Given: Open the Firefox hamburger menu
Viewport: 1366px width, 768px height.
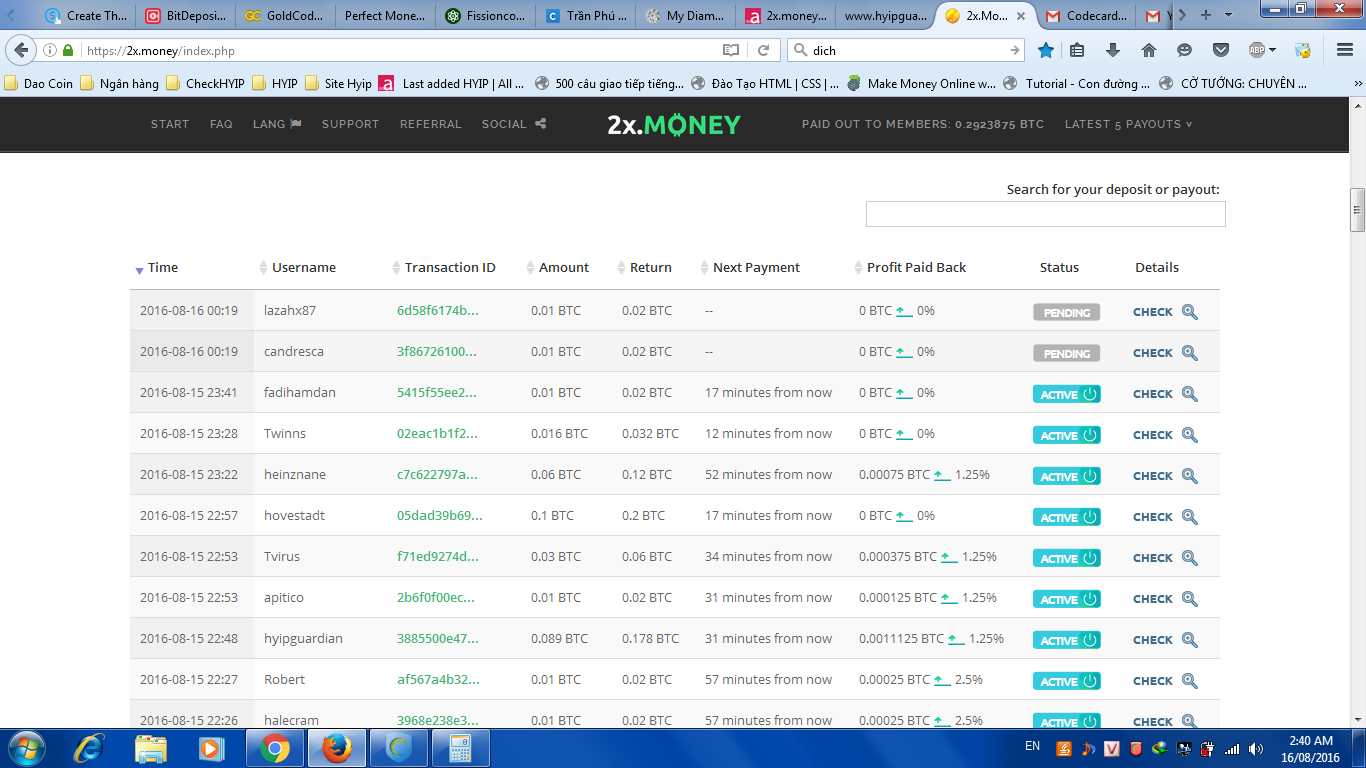Looking at the screenshot, I should pyautogui.click(x=1345, y=50).
